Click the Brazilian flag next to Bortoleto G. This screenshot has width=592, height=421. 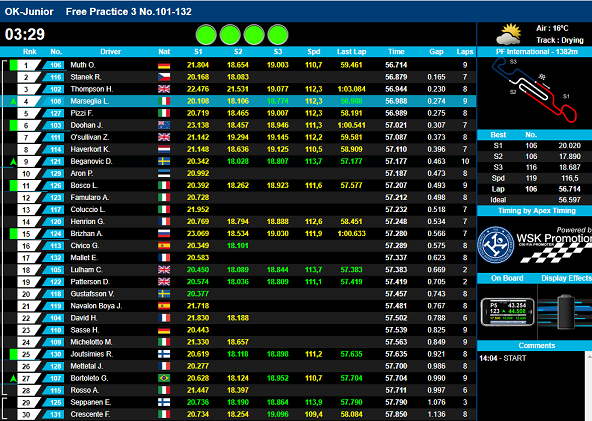point(164,378)
